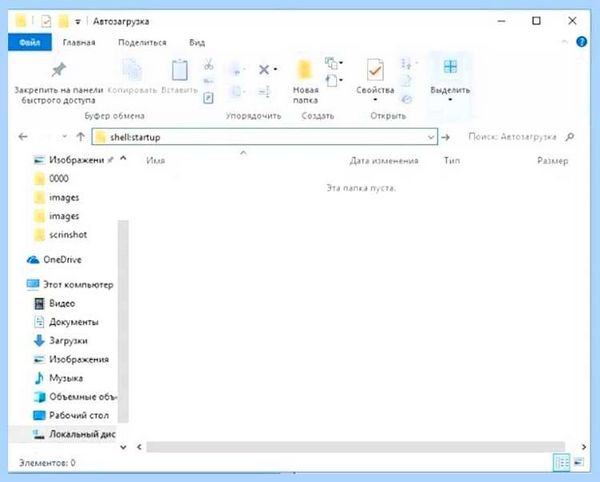Open Видео folder in sidebar
The width and height of the screenshot is (600, 482).
tap(54, 303)
